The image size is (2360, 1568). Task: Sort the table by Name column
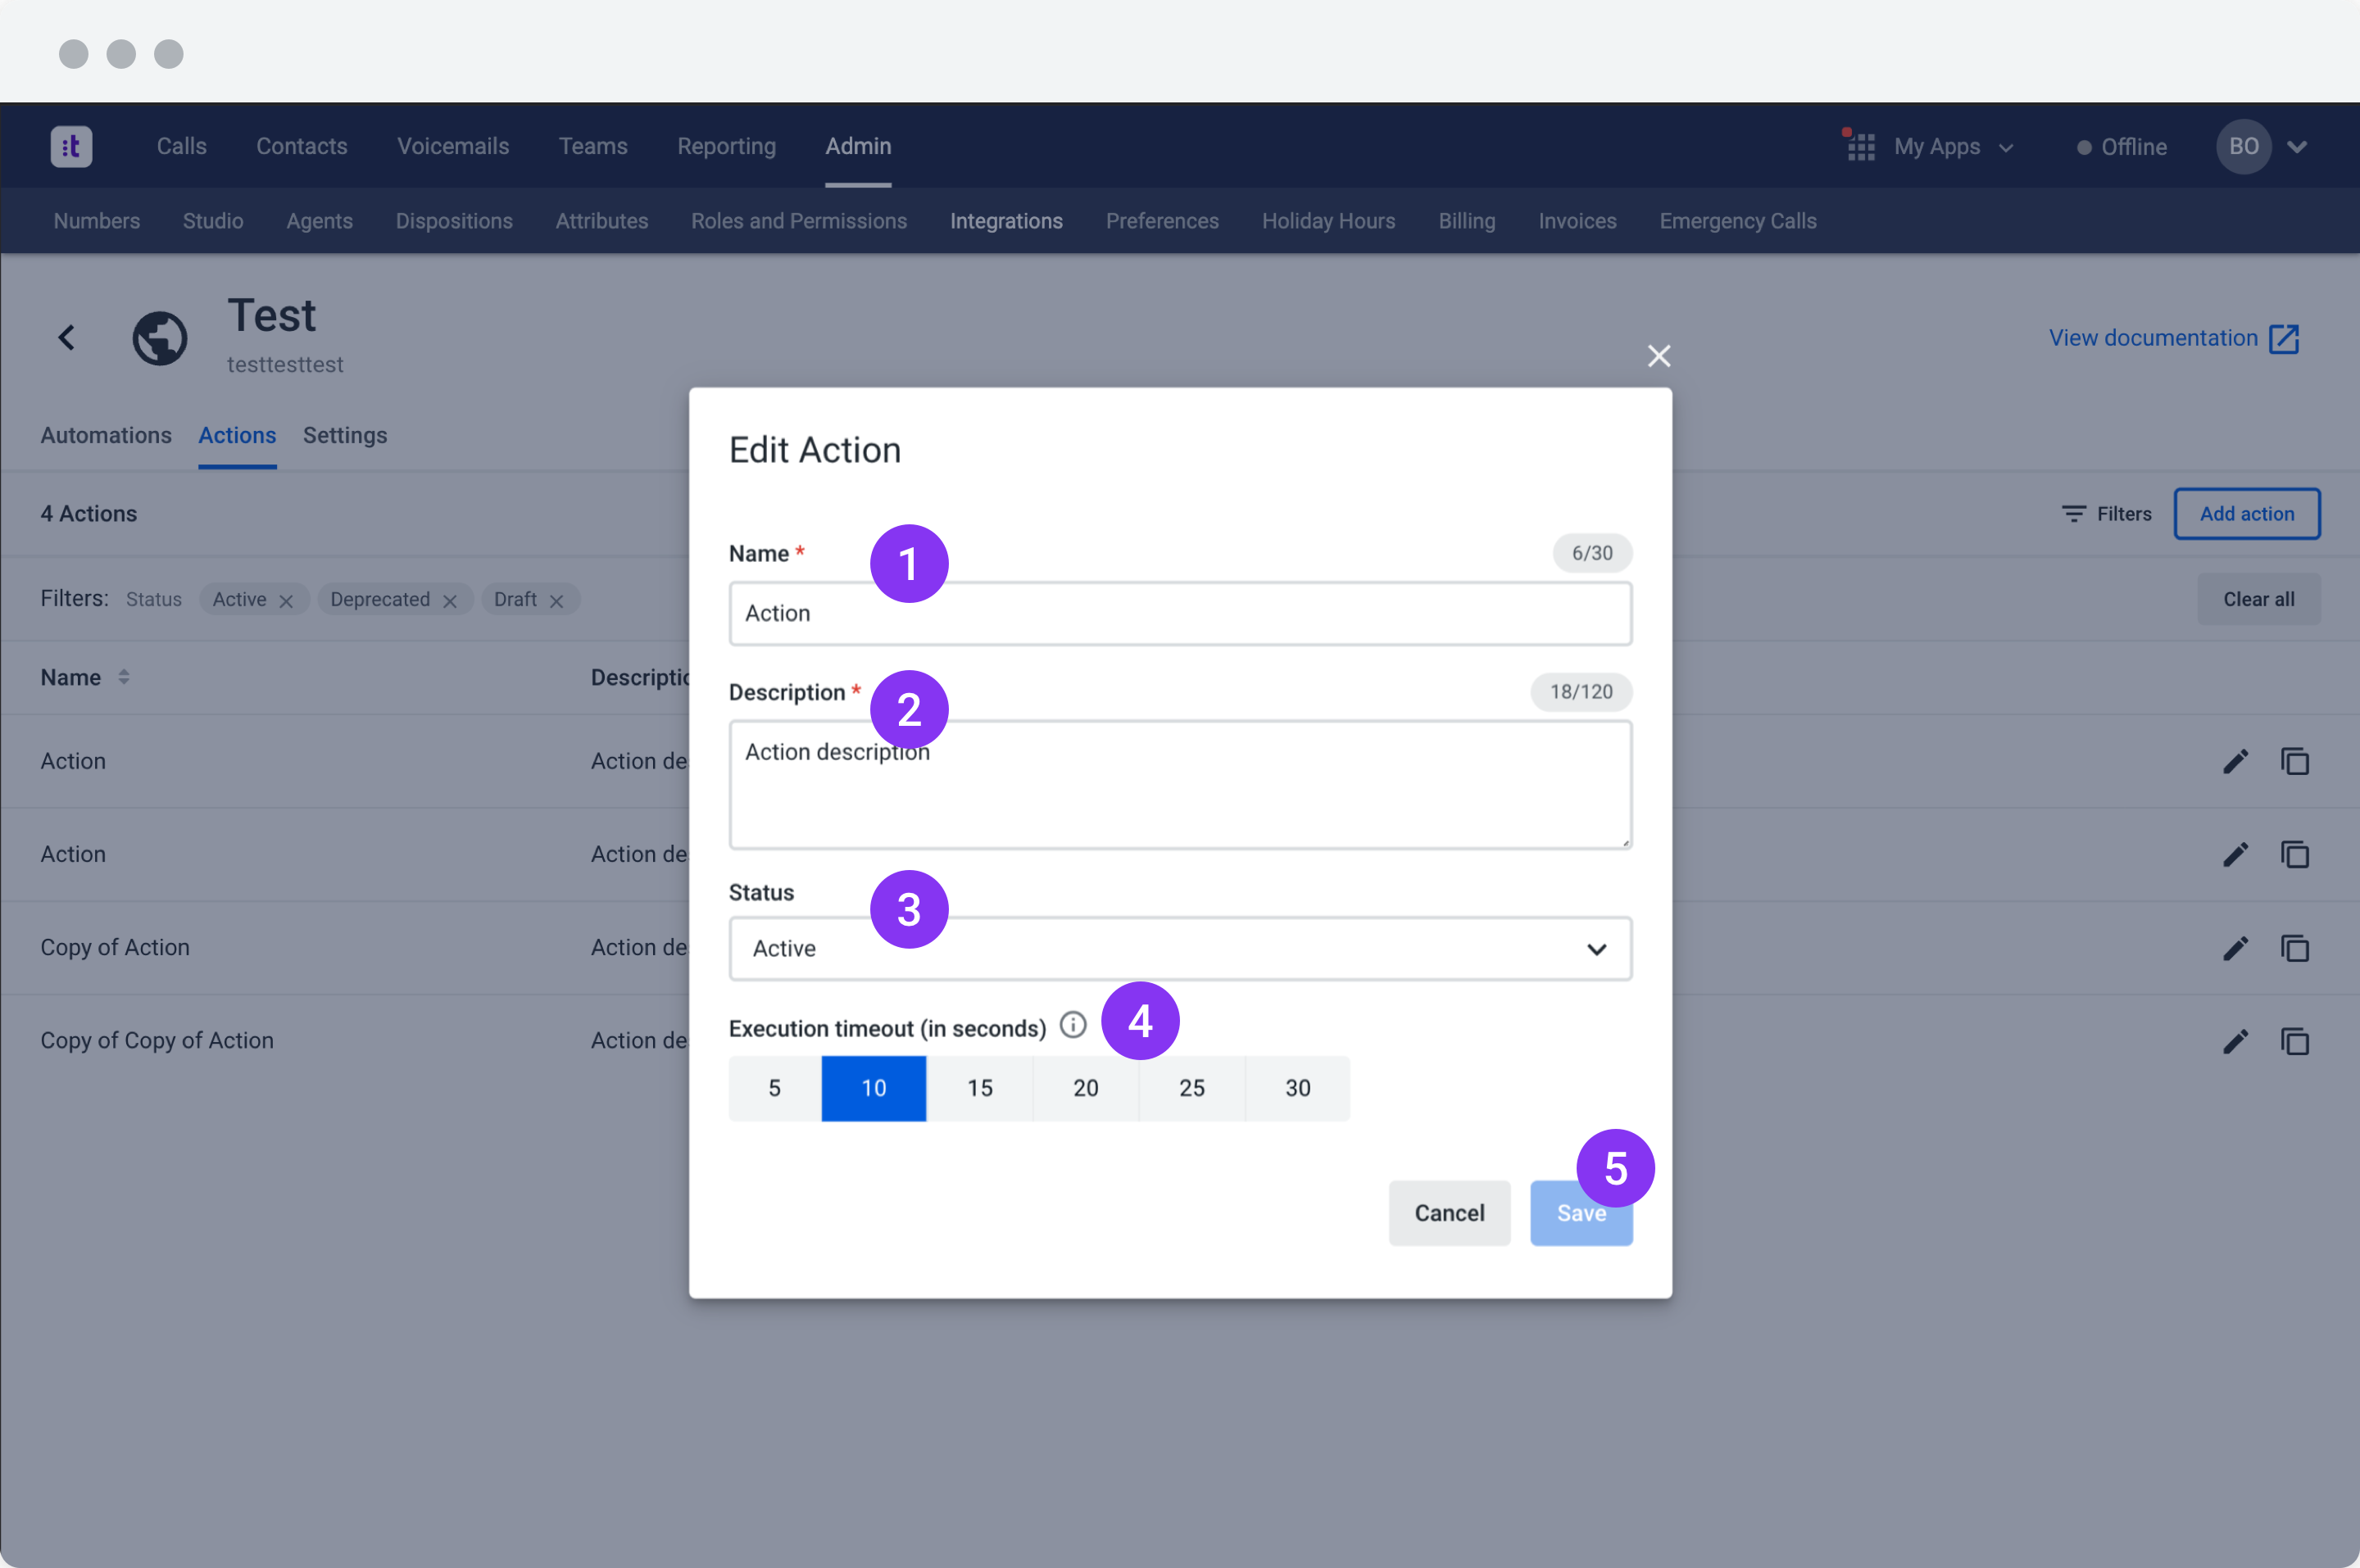[x=123, y=677]
